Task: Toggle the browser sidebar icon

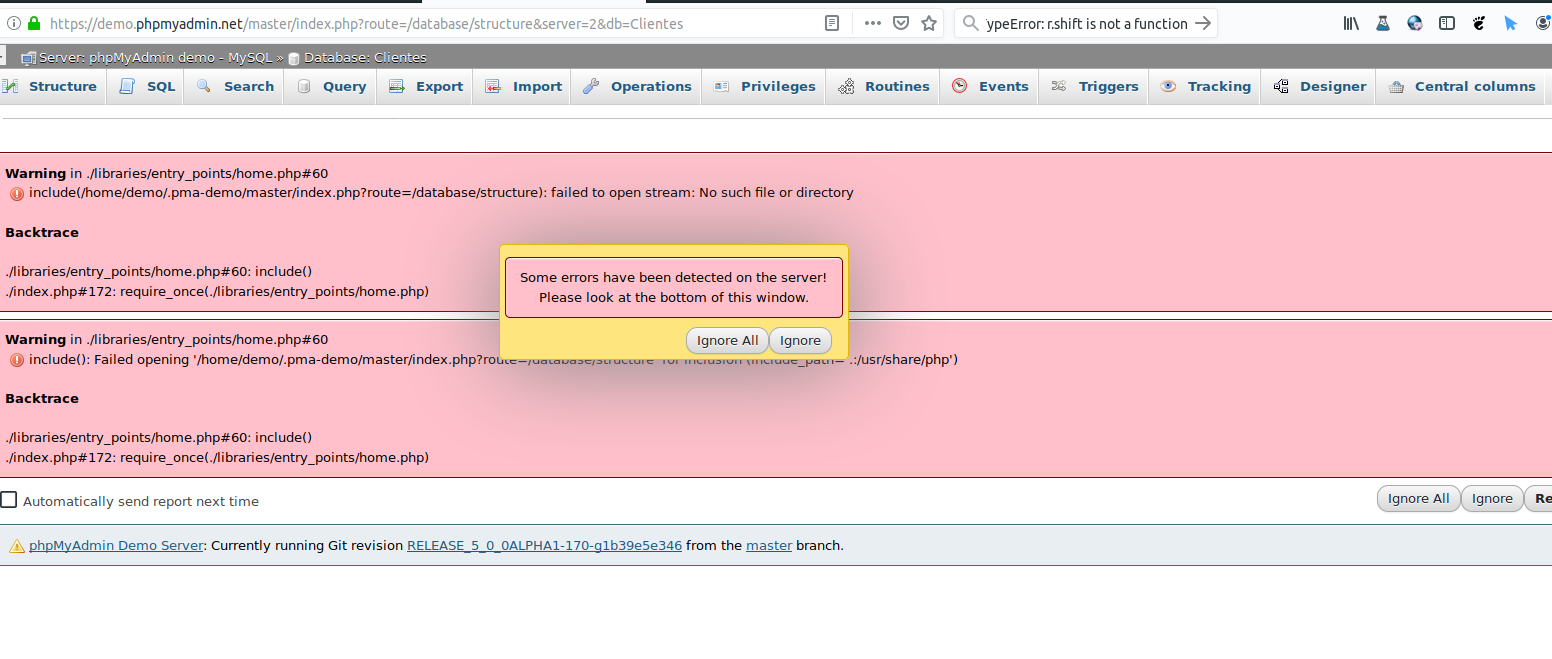Action: point(1448,22)
